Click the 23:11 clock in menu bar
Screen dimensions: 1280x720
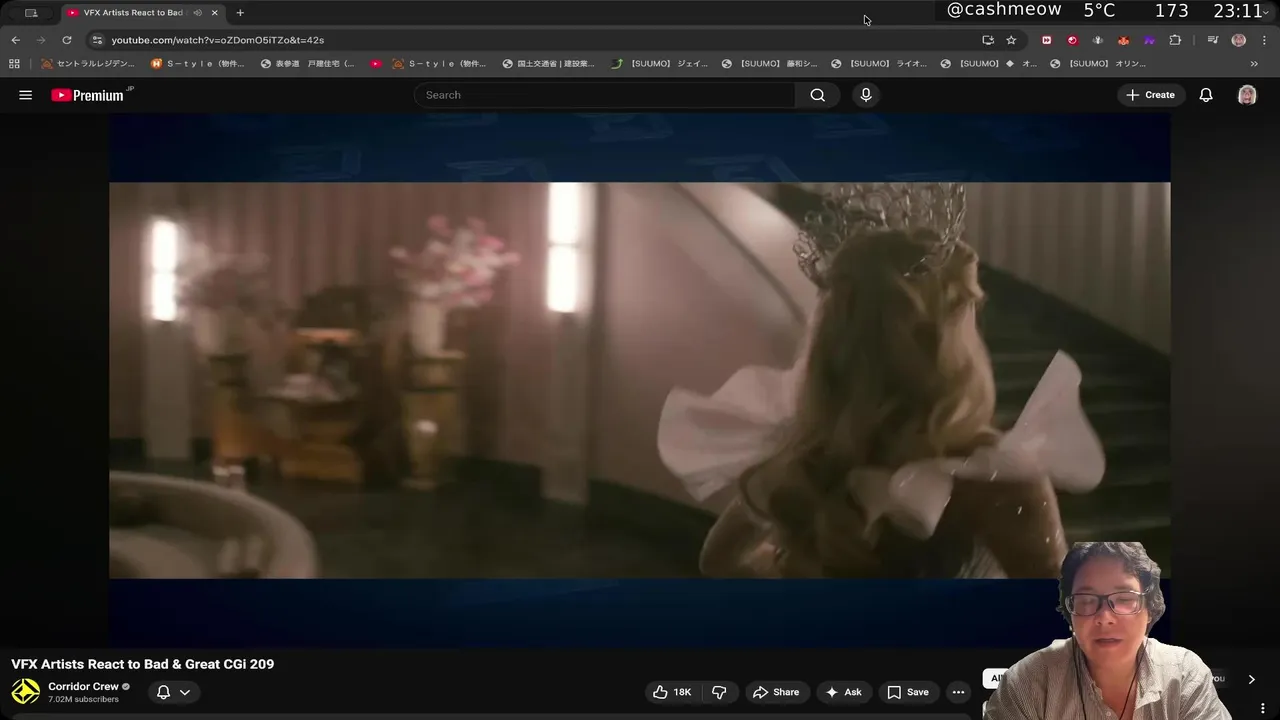coord(1237,11)
